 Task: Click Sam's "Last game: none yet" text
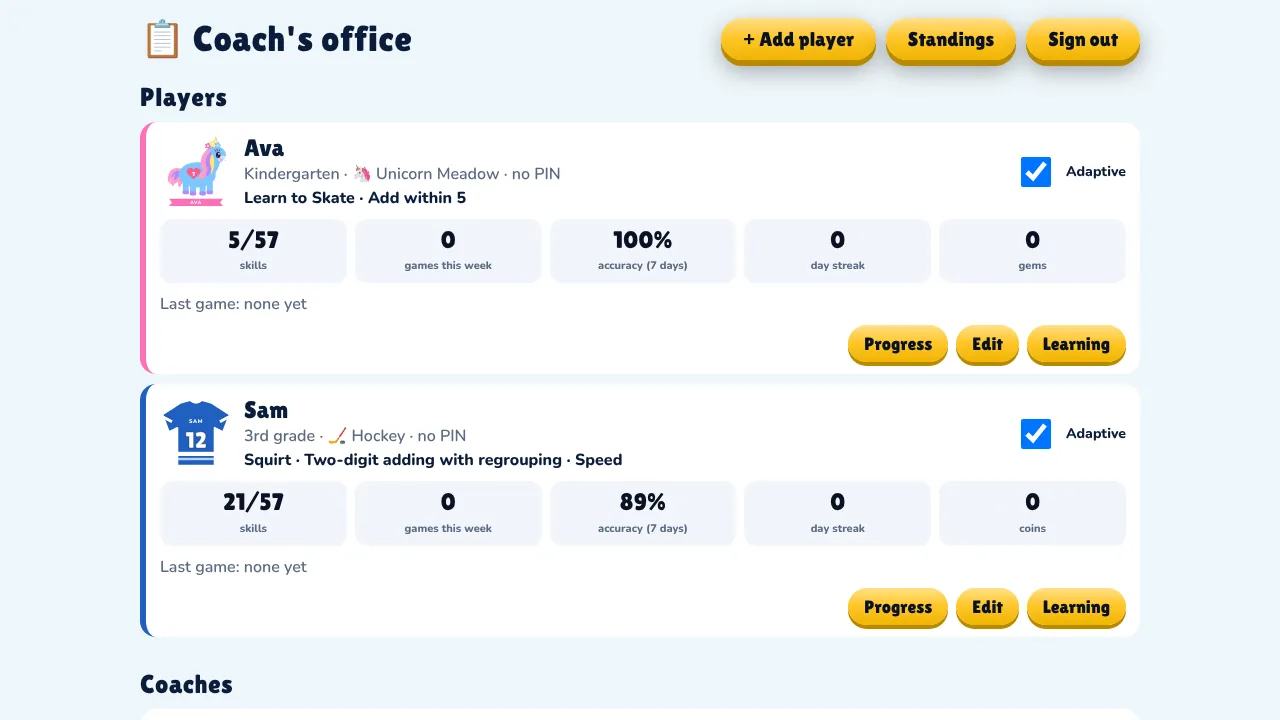(x=233, y=567)
